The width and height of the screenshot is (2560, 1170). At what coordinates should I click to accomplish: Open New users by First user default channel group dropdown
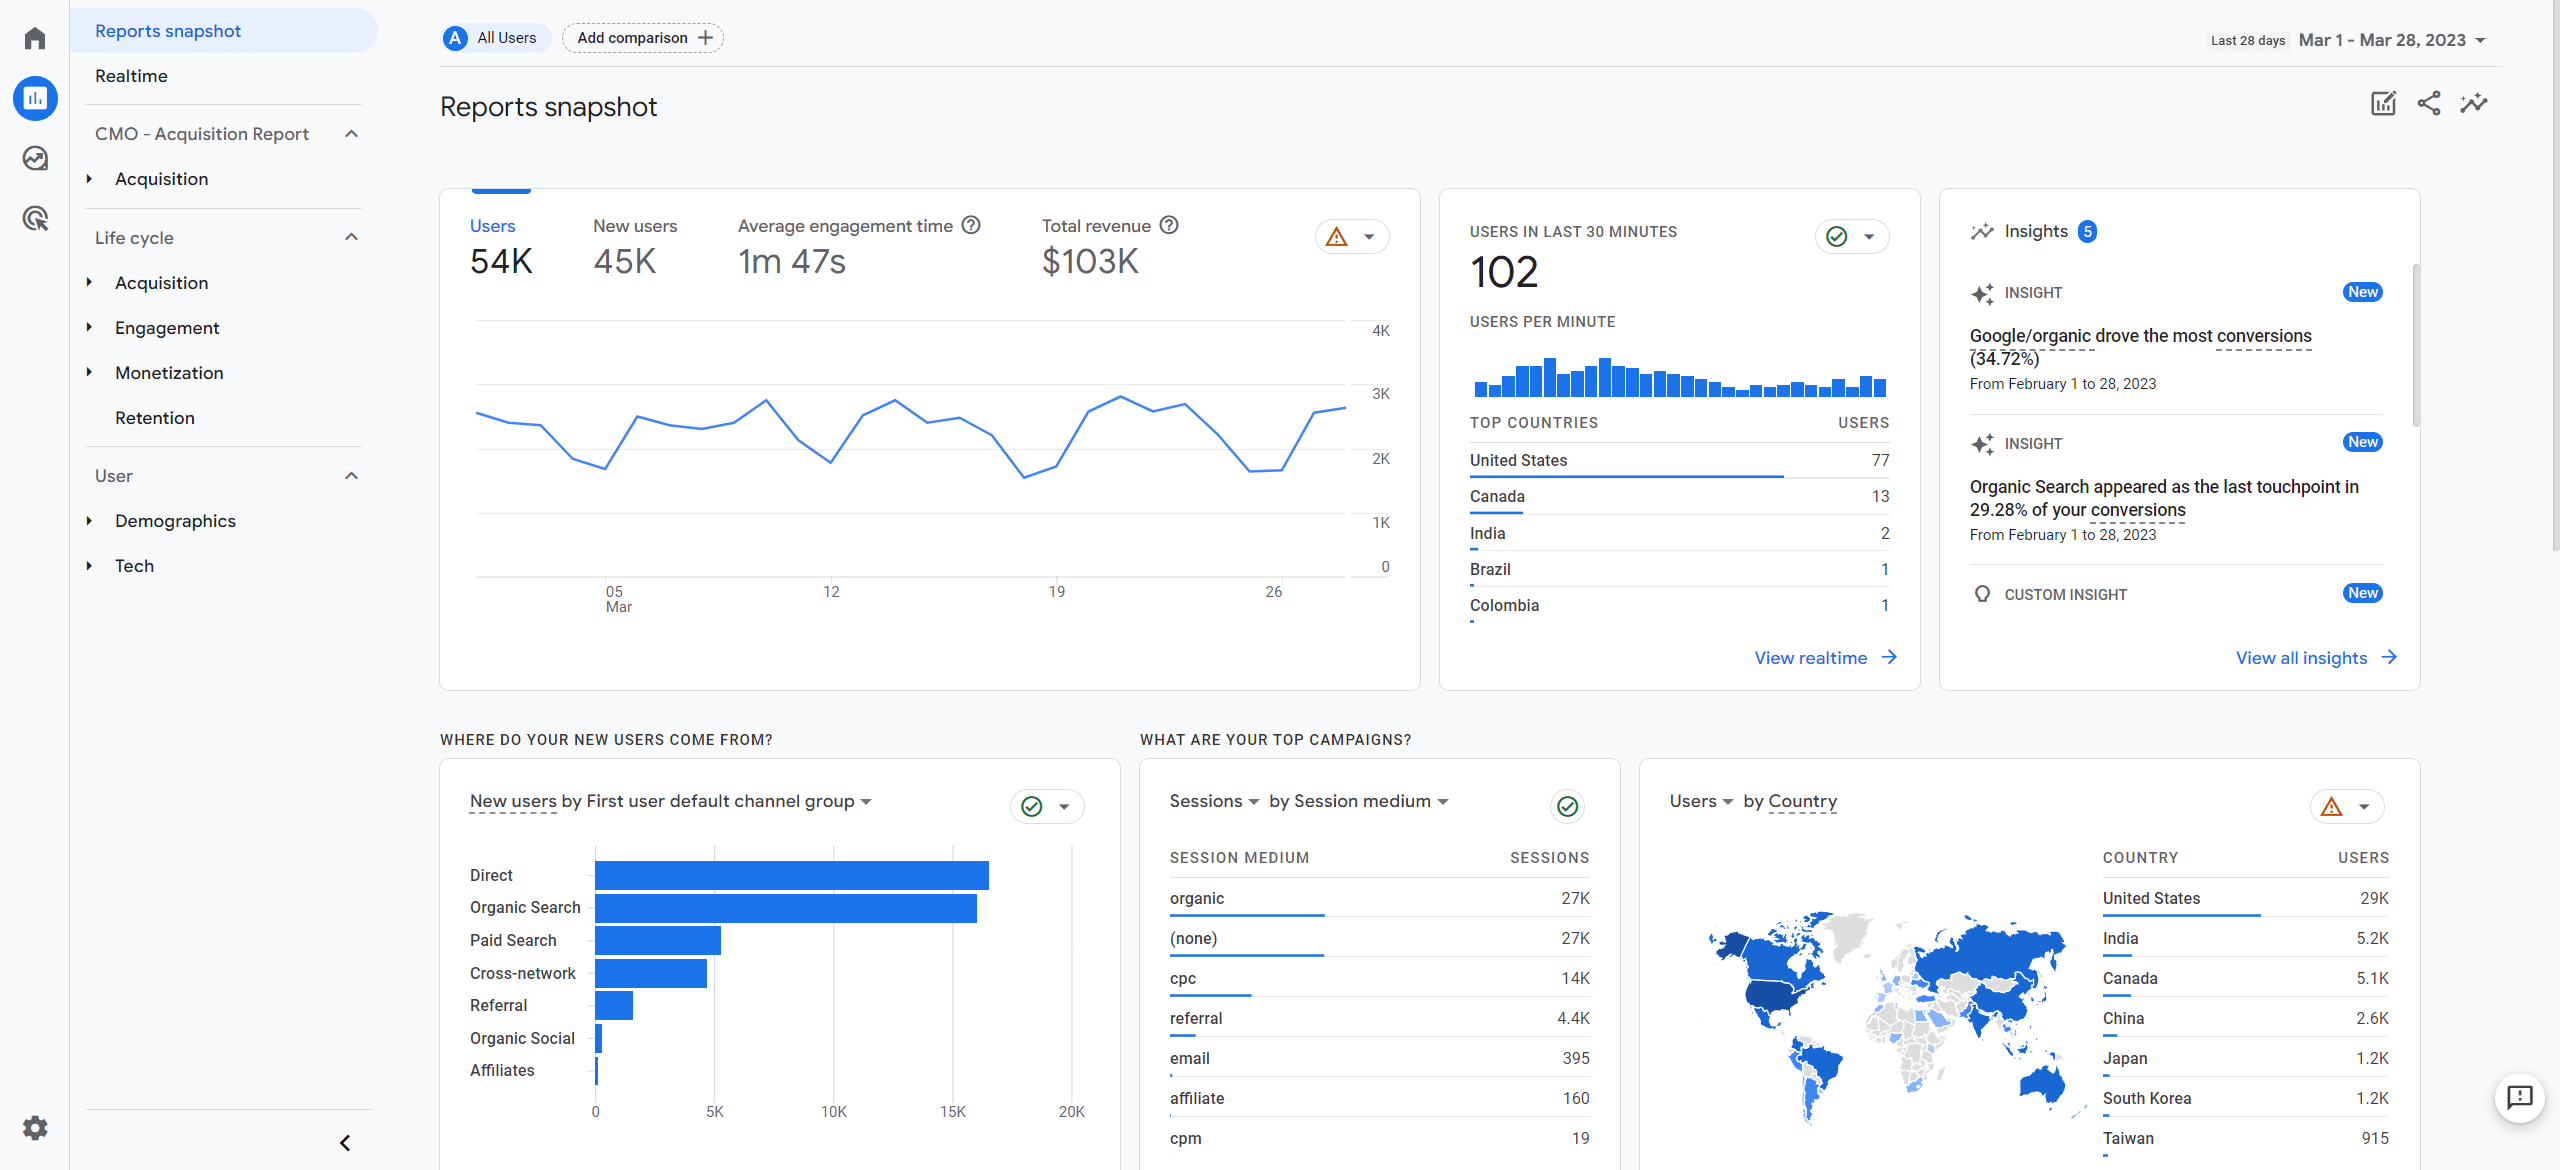click(867, 801)
